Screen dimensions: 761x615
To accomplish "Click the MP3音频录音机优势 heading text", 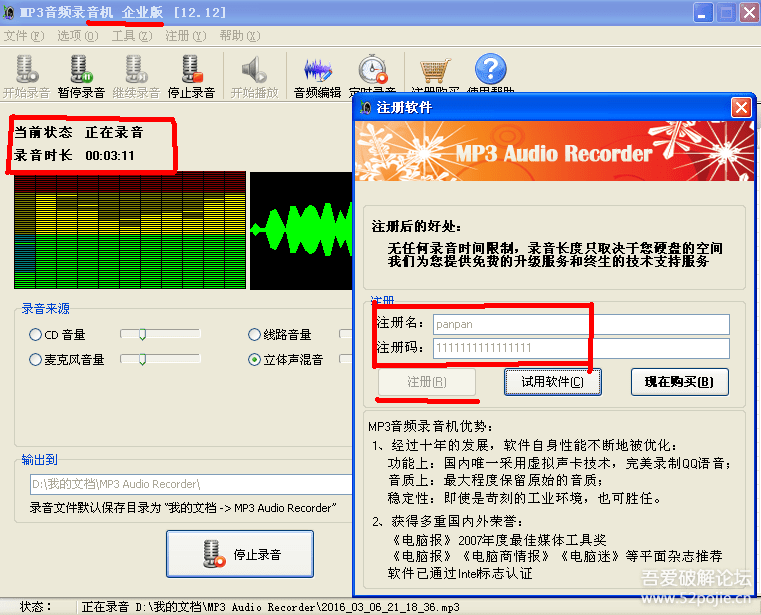I will click(x=430, y=426).
